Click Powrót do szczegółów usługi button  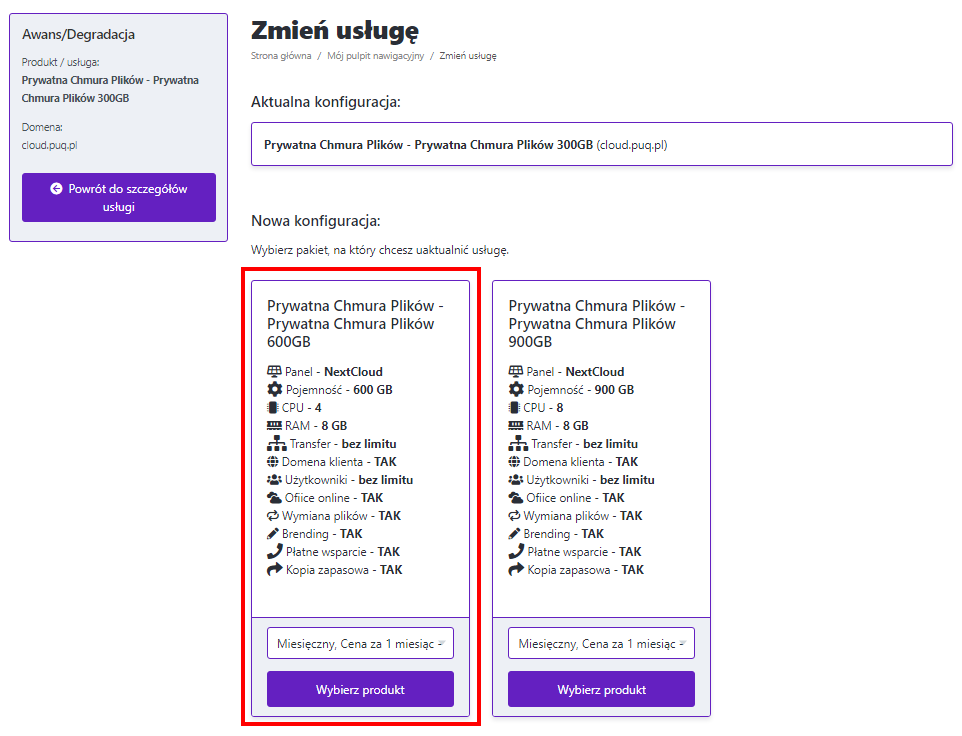coord(119,198)
